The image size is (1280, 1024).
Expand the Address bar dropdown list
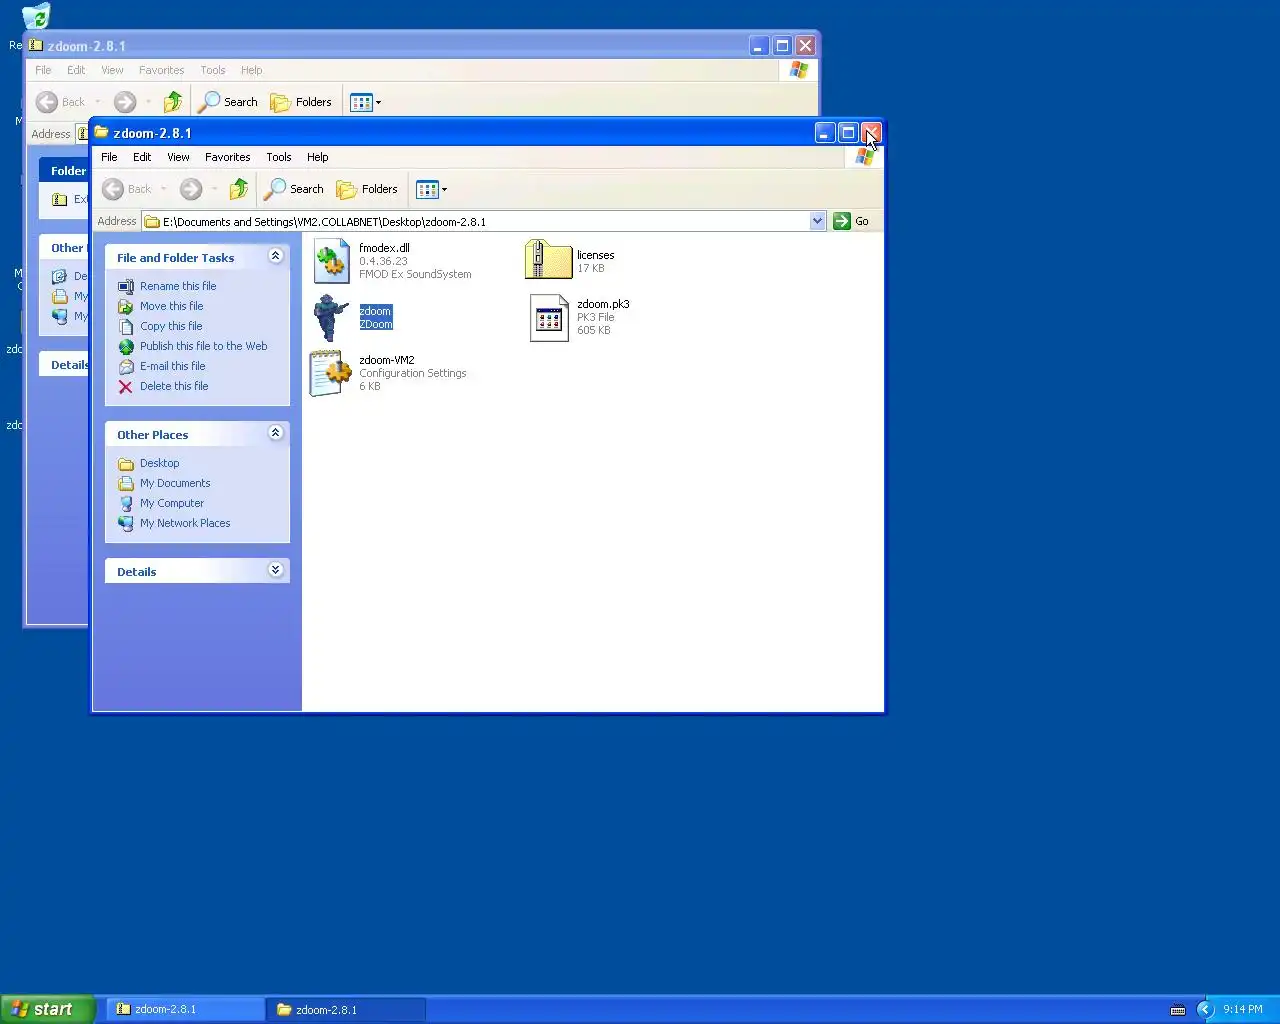coord(817,221)
